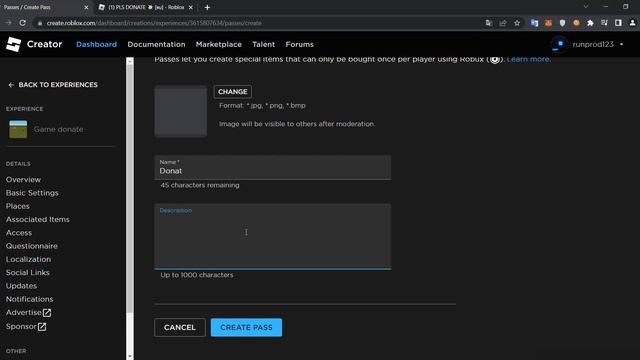The width and height of the screenshot is (640, 360).
Task: Click inside the Description text area
Action: point(273,237)
